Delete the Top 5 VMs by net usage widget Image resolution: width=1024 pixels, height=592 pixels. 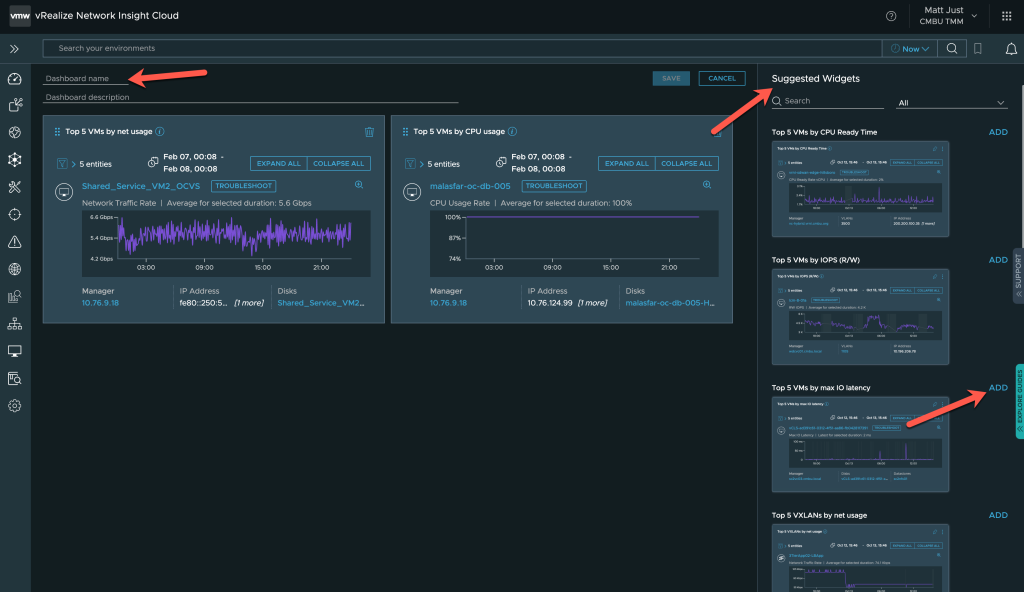pyautogui.click(x=369, y=132)
